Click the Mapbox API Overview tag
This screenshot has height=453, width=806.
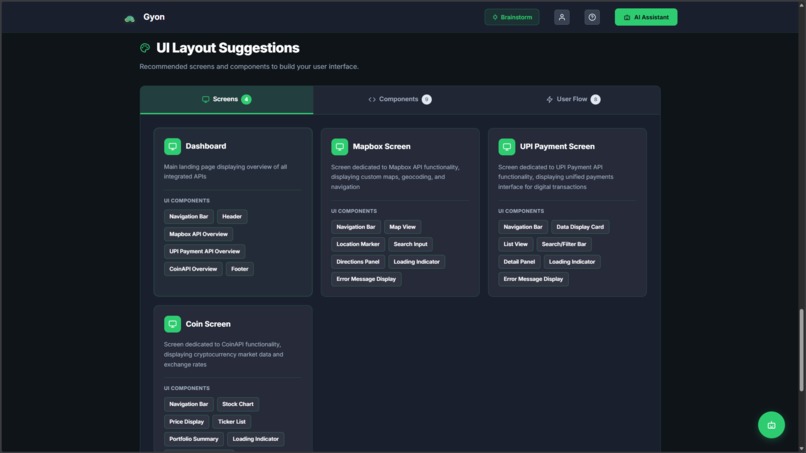198,234
